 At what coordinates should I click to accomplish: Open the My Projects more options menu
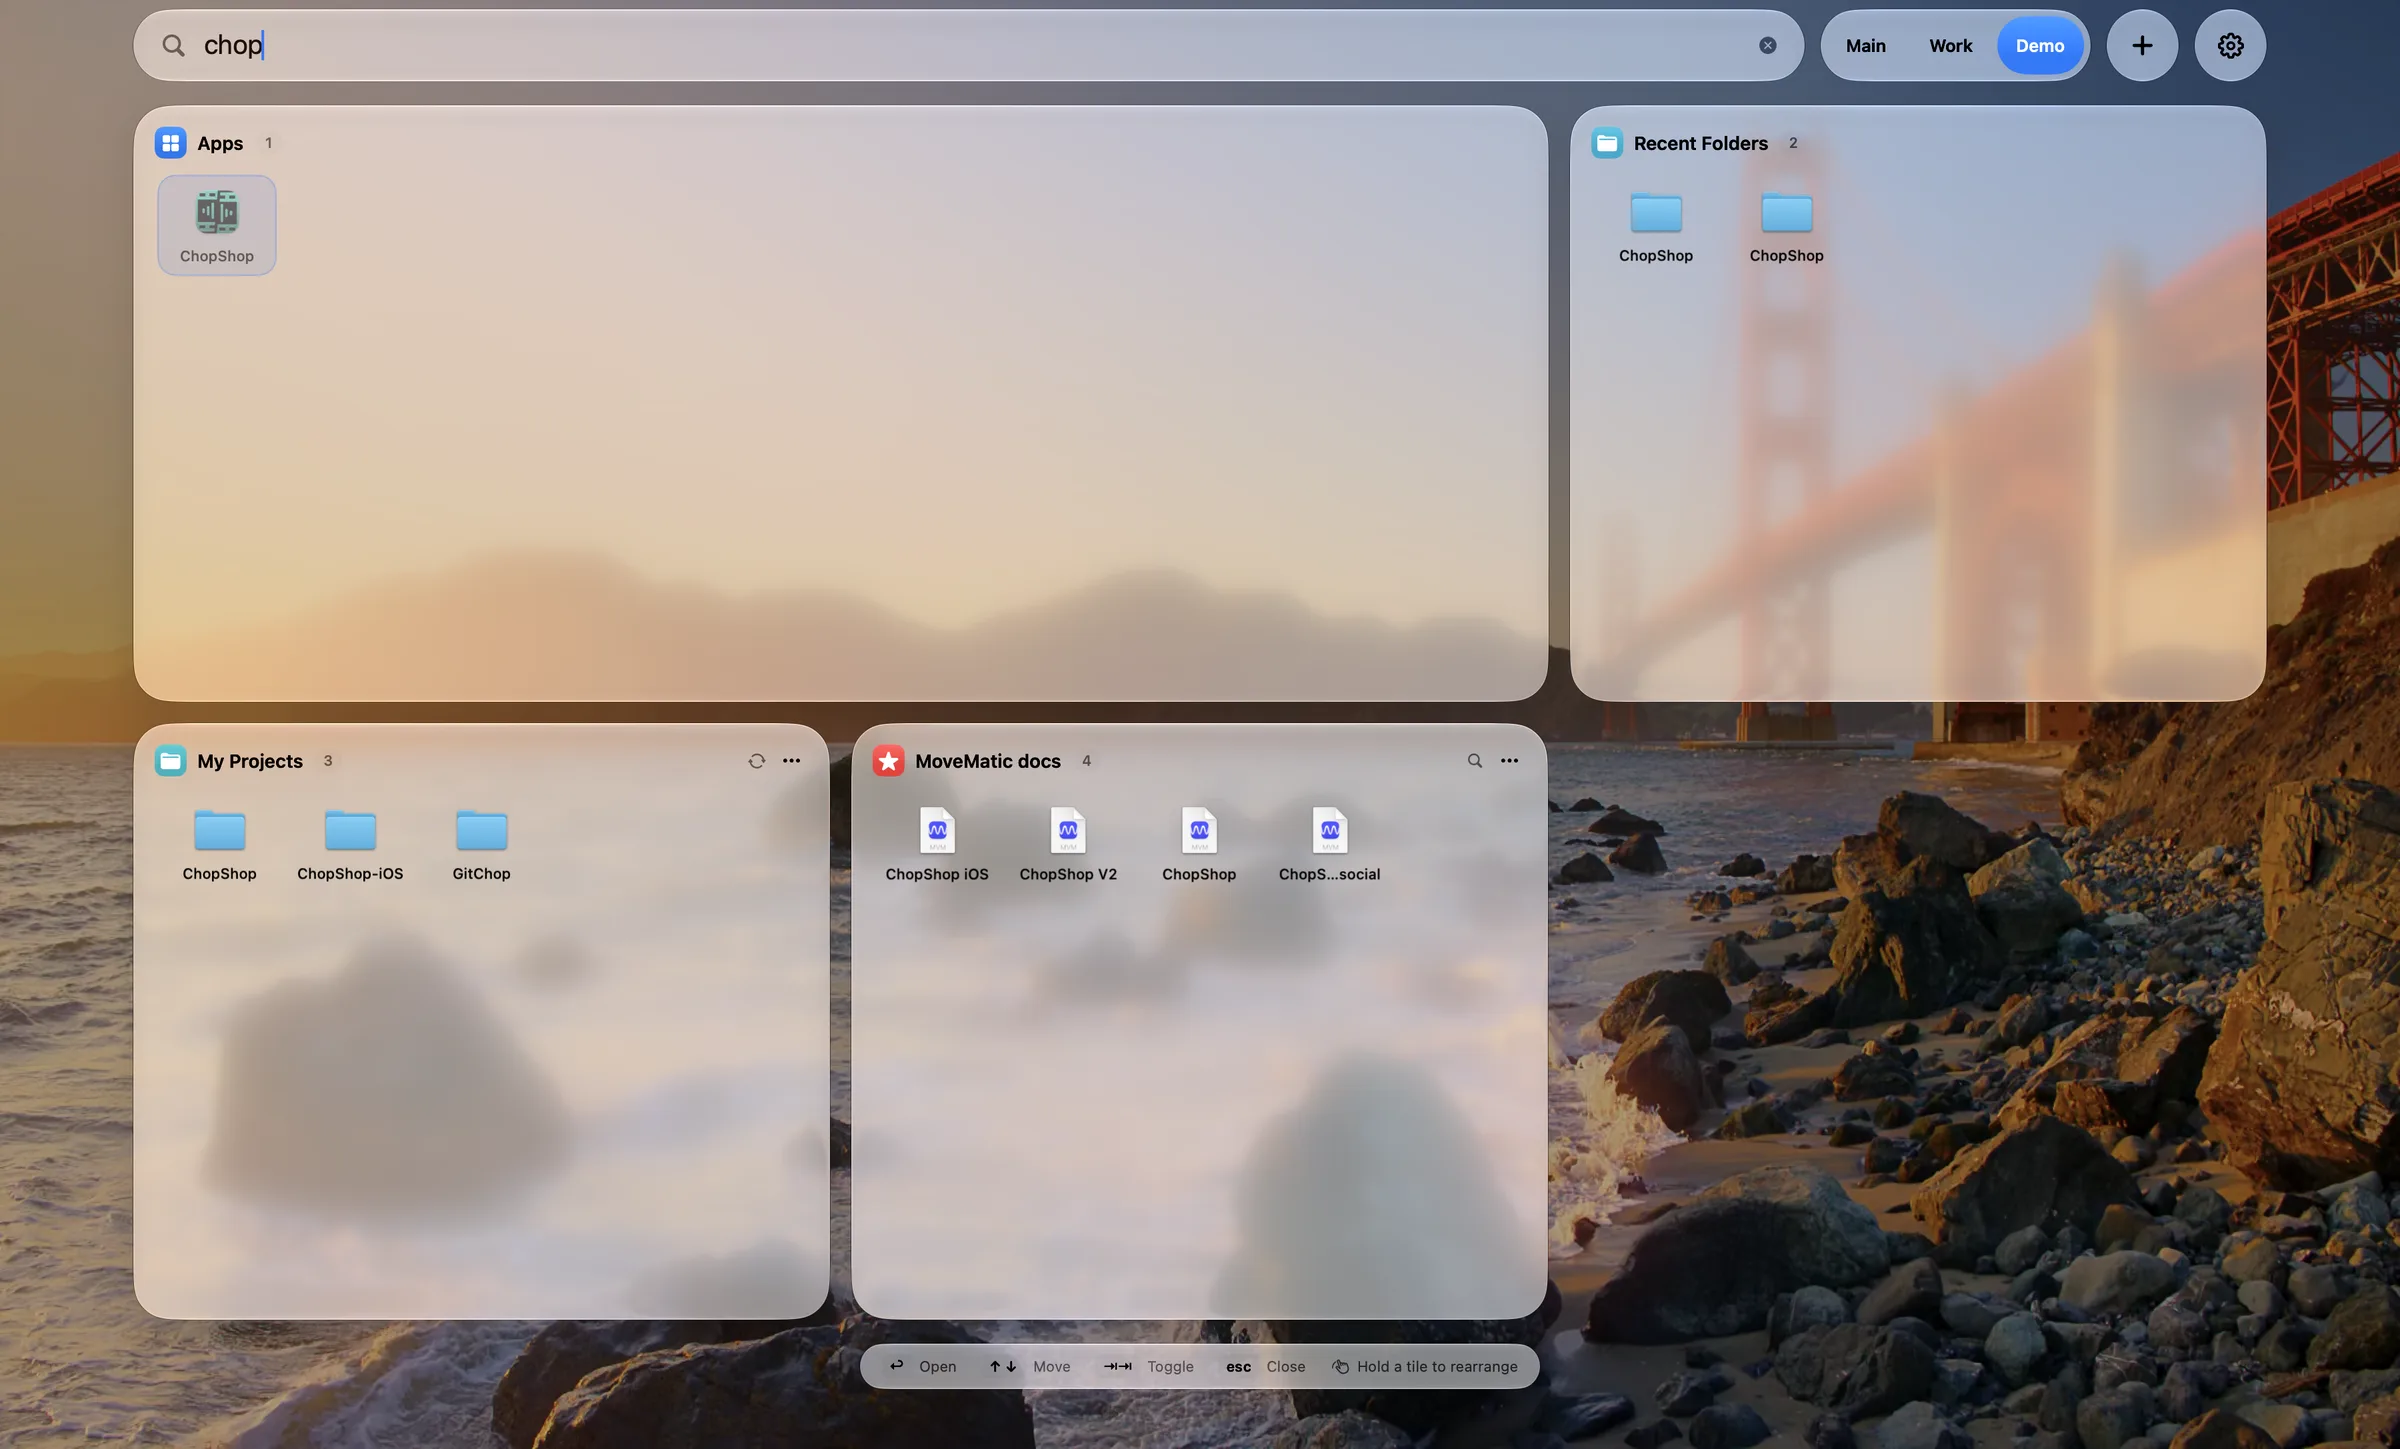coord(791,761)
